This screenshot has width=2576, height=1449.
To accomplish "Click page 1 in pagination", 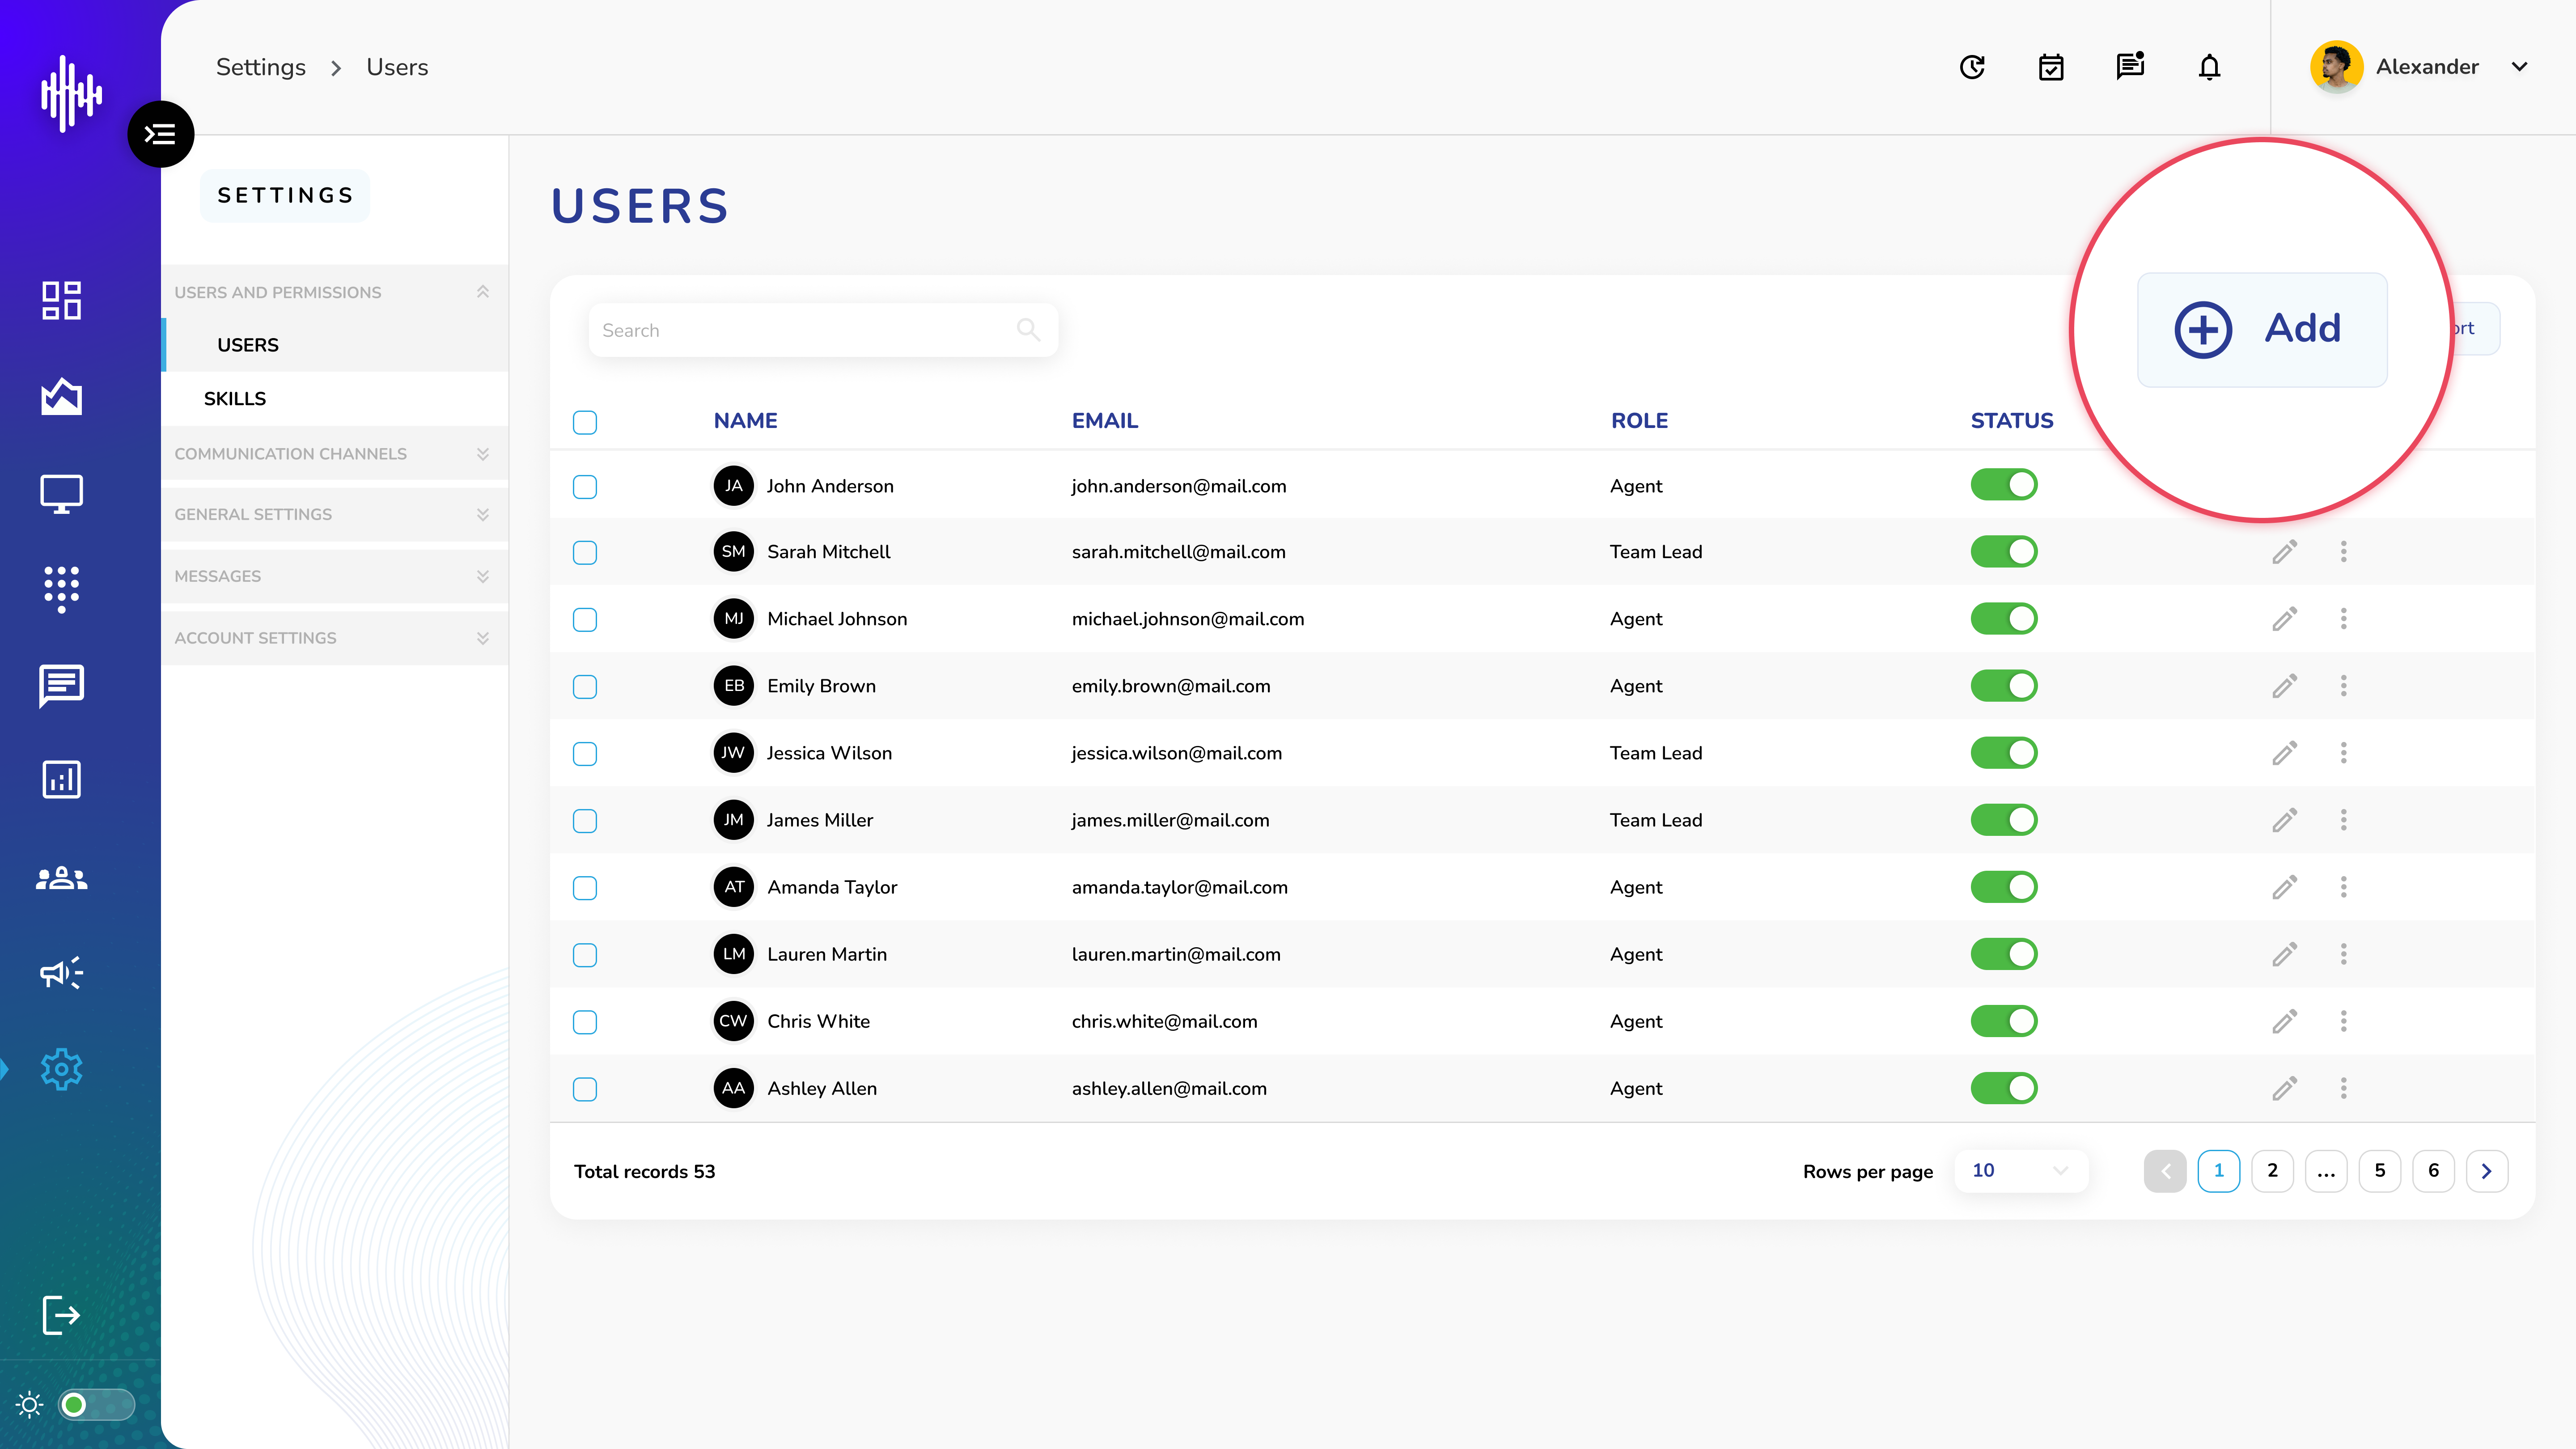I will [x=2218, y=1171].
